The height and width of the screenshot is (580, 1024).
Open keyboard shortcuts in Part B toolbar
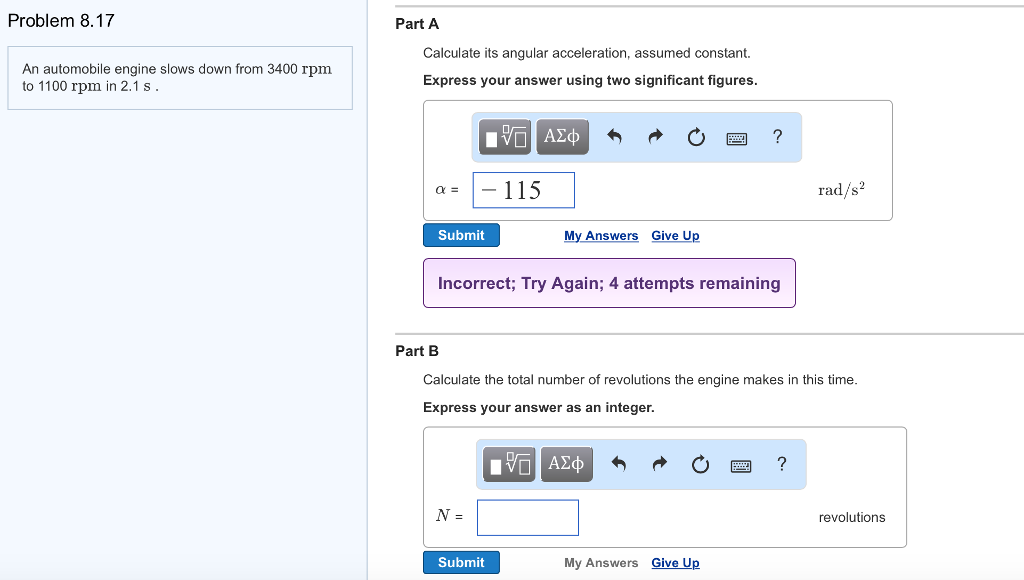click(741, 465)
